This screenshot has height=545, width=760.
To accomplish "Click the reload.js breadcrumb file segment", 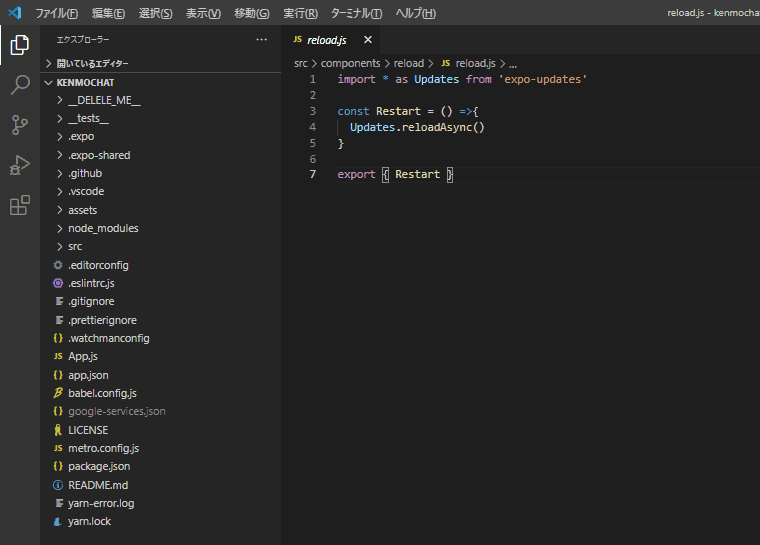I will (475, 64).
